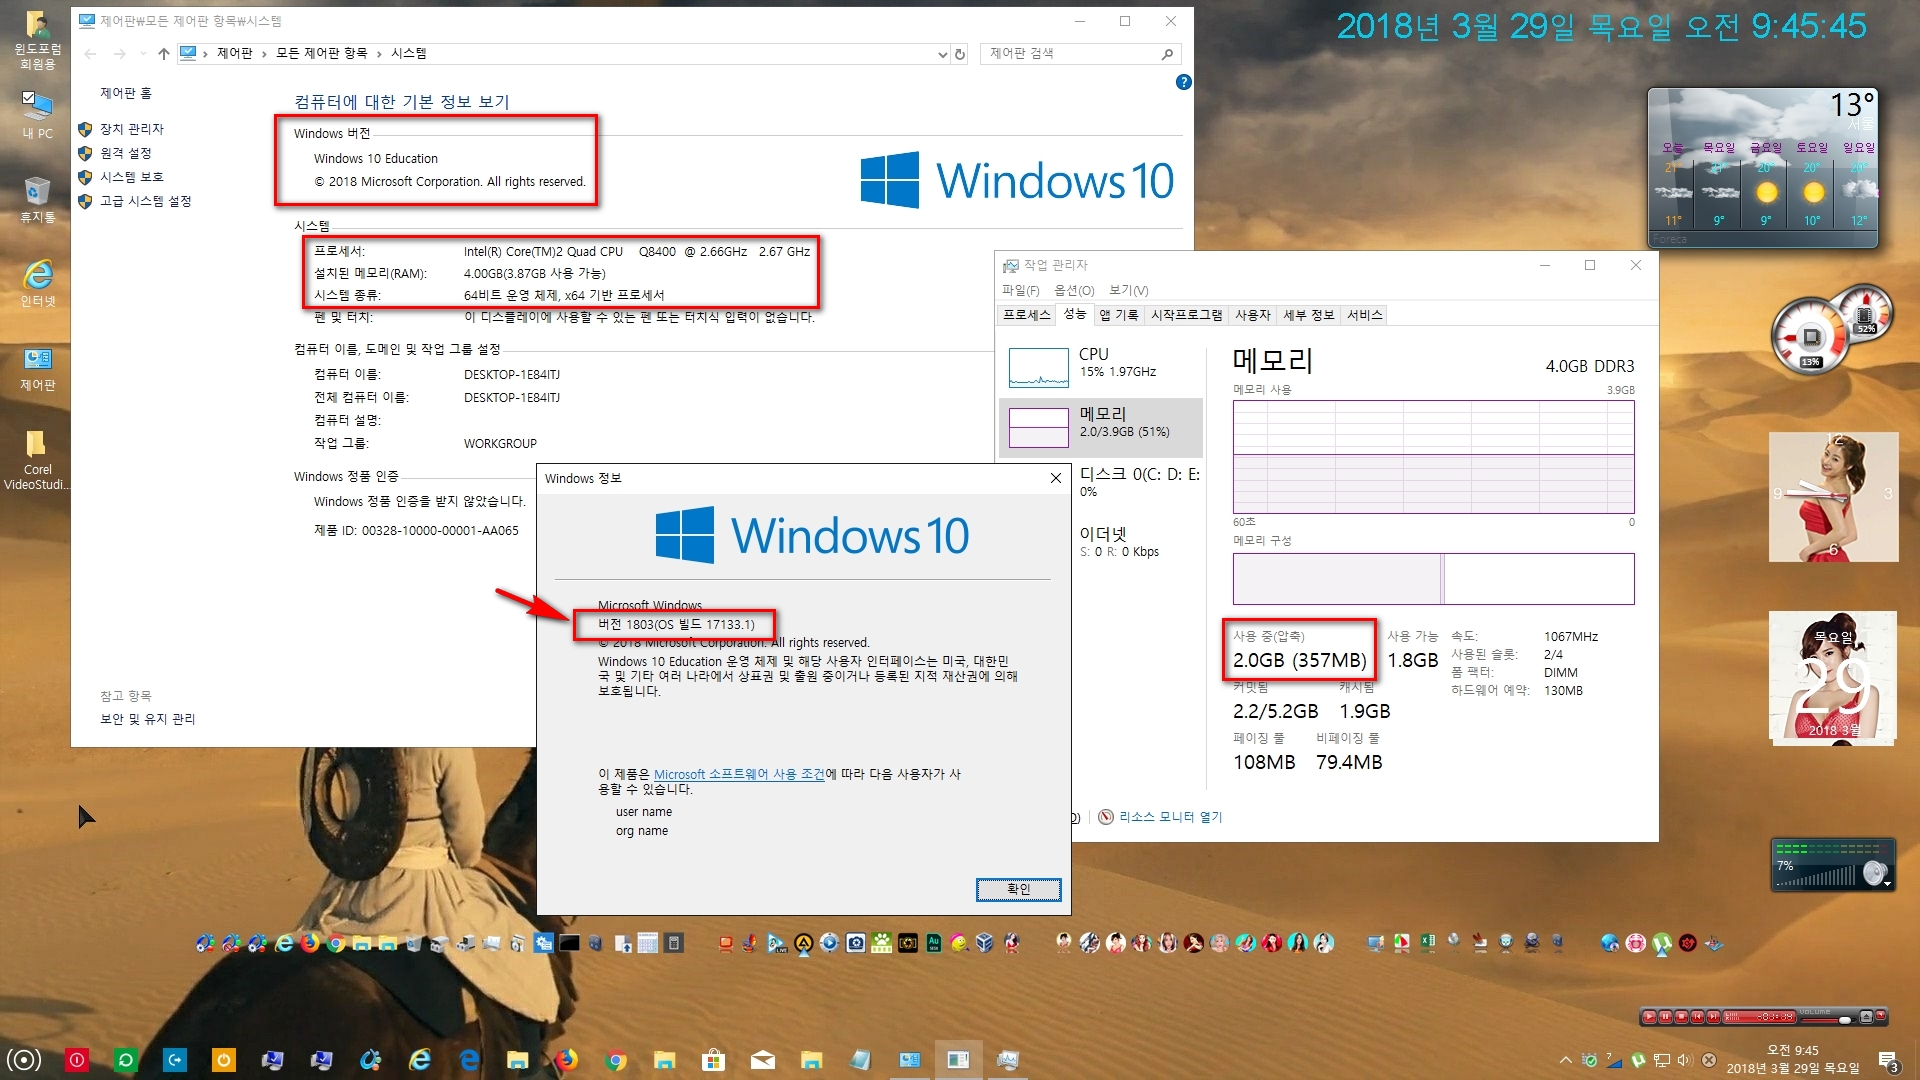Open calculator icon in desktop dock
This screenshot has width=1920, height=1080.
[x=674, y=942]
